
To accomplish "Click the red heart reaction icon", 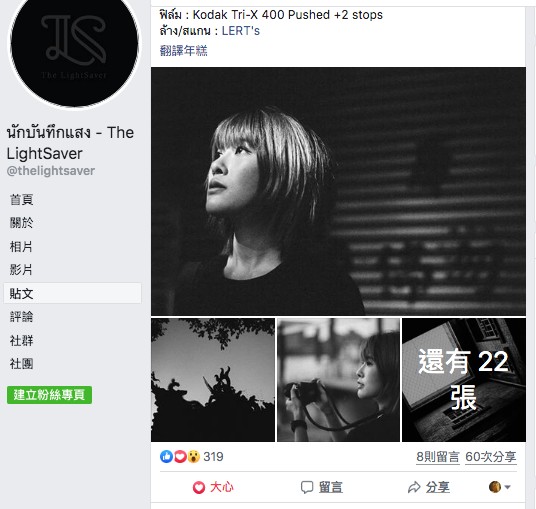I will 180,456.
